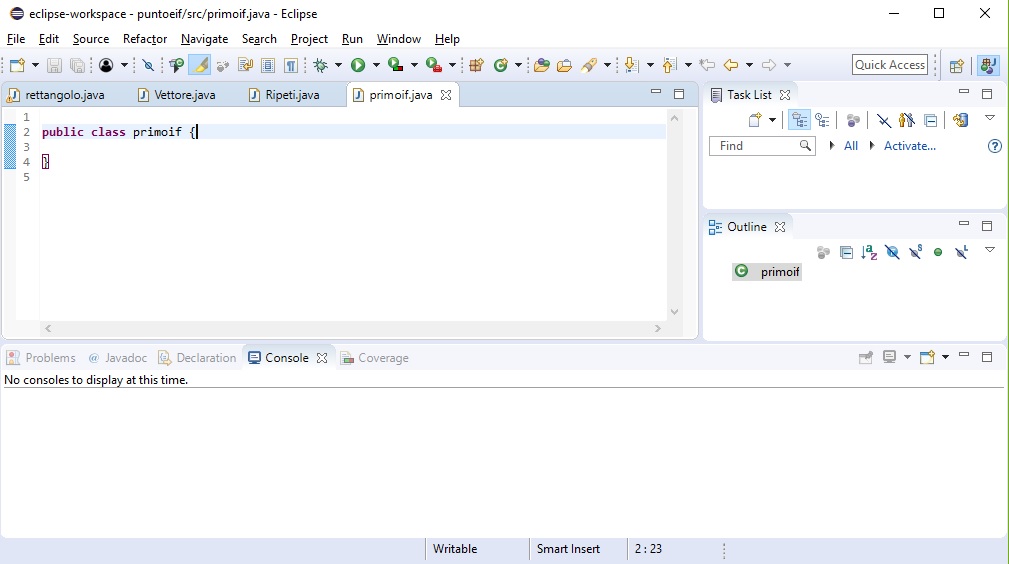Close the primoif.java editor tab

[x=446, y=95]
